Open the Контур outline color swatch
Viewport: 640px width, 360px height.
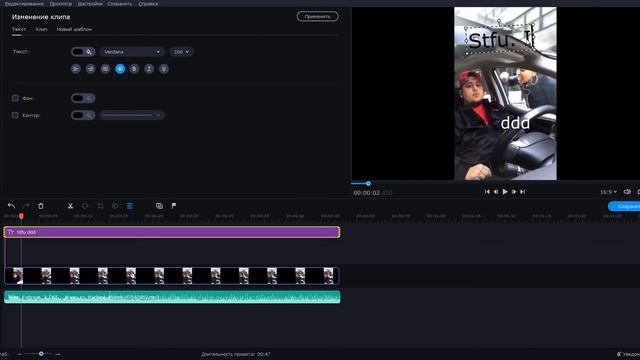click(83, 115)
